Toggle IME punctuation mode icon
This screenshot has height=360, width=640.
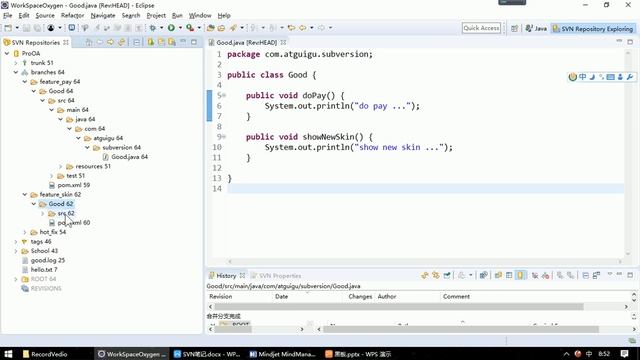point(601,77)
